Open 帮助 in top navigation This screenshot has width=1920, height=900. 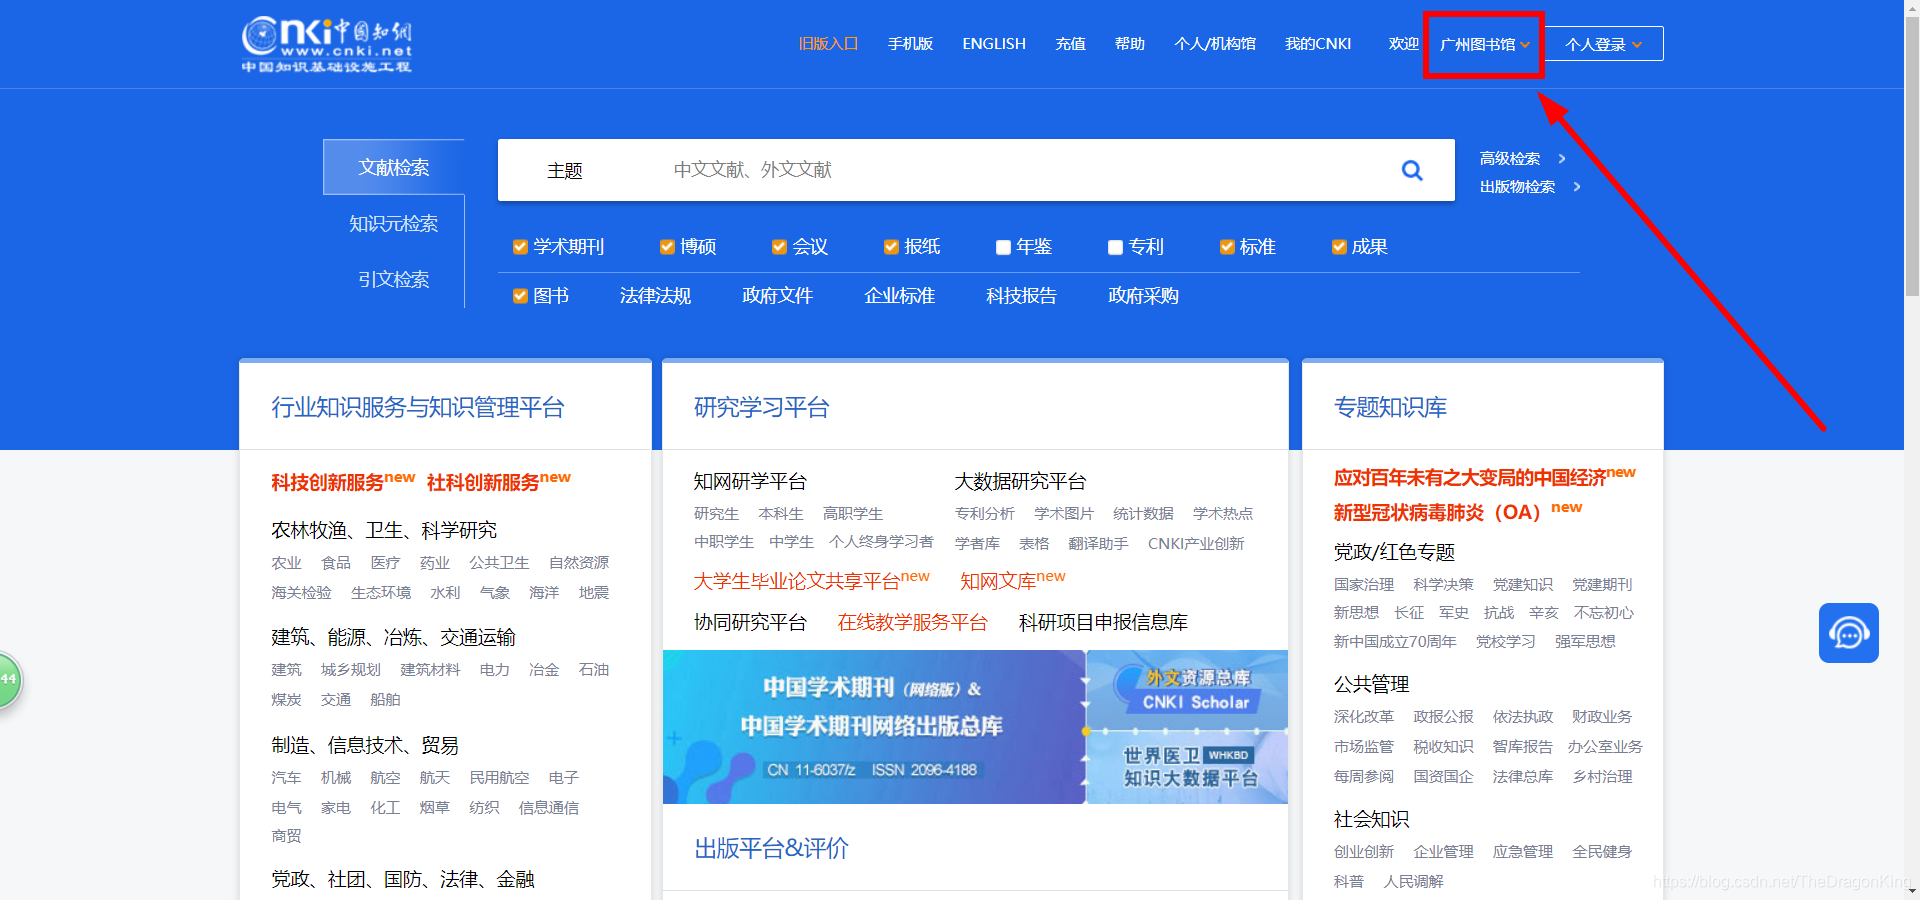1130,44
